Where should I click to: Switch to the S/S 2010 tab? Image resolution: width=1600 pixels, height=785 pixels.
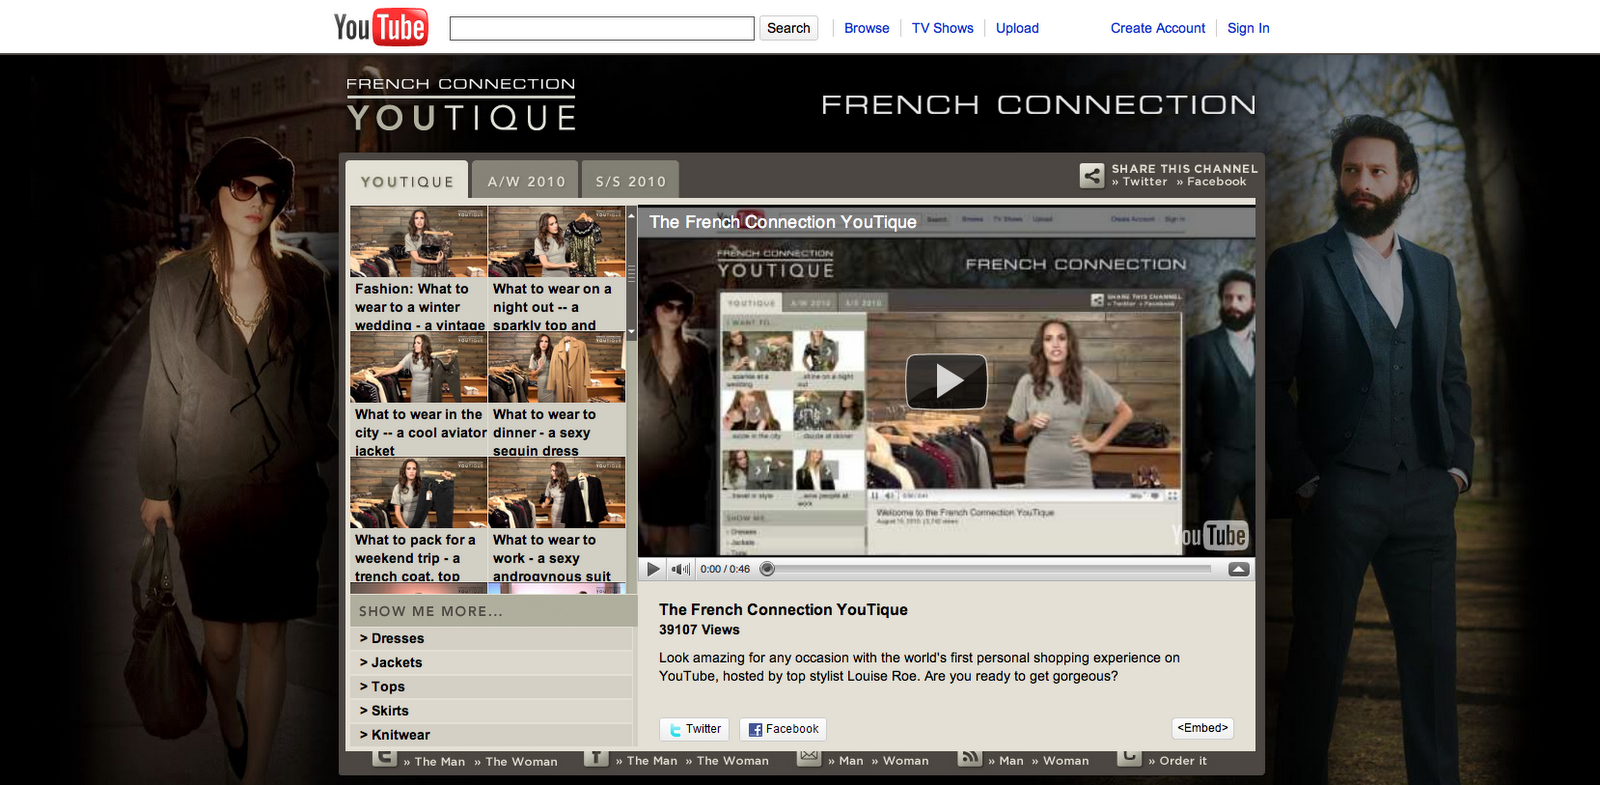pyautogui.click(x=631, y=181)
